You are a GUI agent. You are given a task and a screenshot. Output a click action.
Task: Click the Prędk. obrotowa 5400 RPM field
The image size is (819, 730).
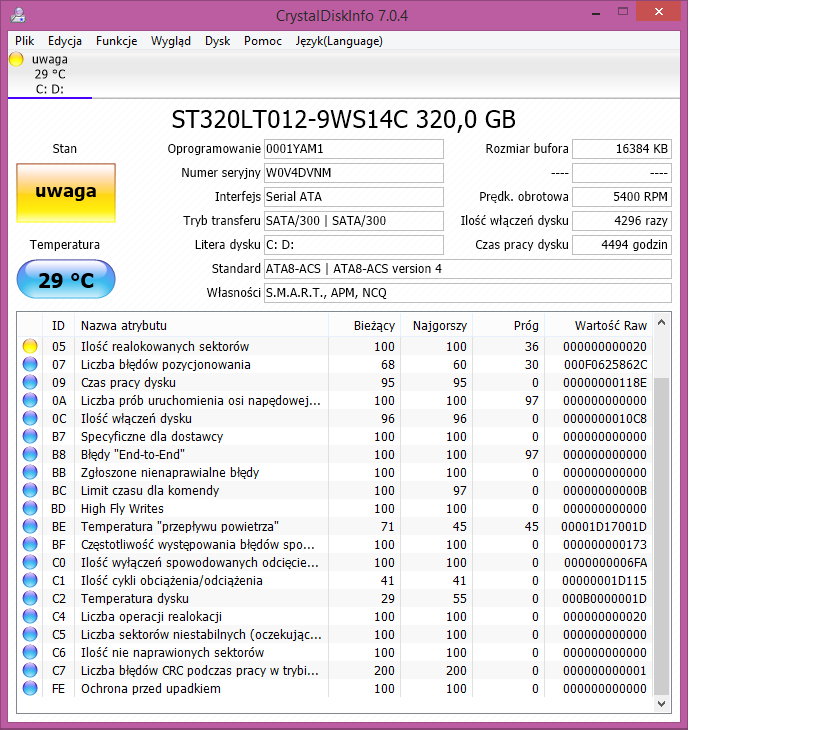[x=622, y=197]
